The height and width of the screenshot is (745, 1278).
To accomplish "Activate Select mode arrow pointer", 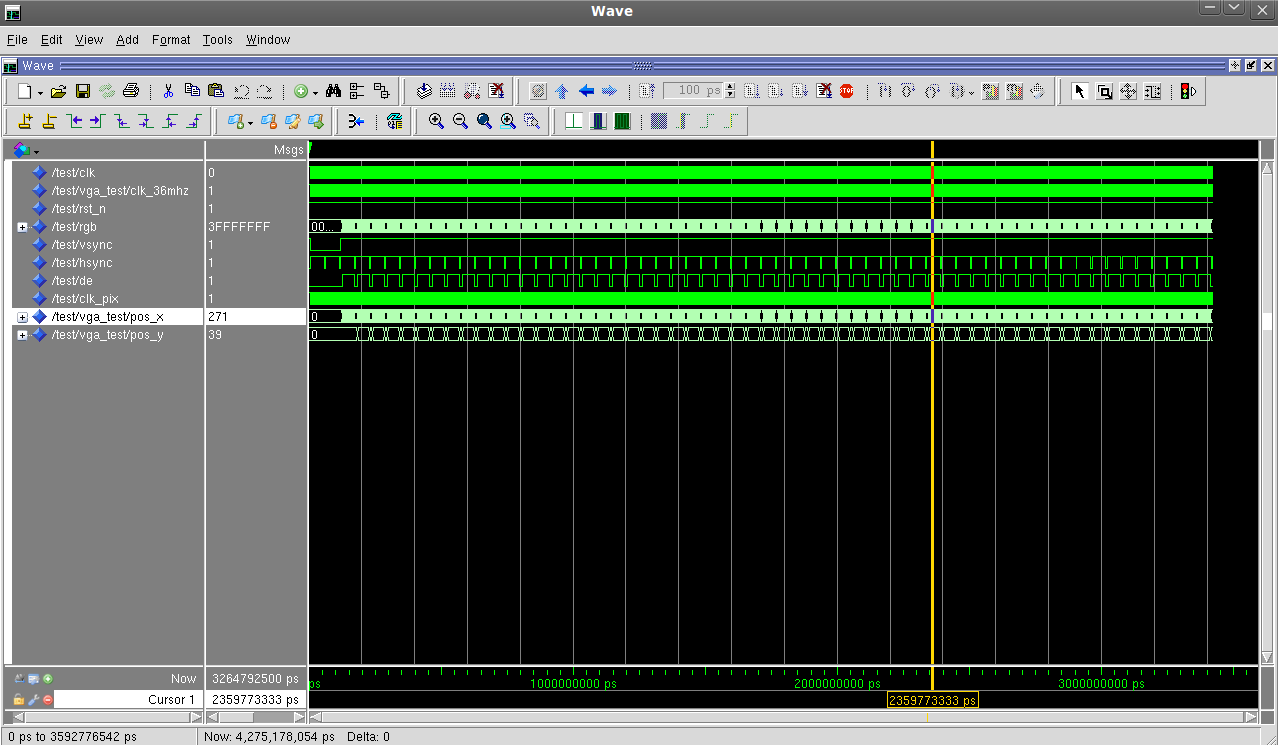I will pyautogui.click(x=1080, y=91).
